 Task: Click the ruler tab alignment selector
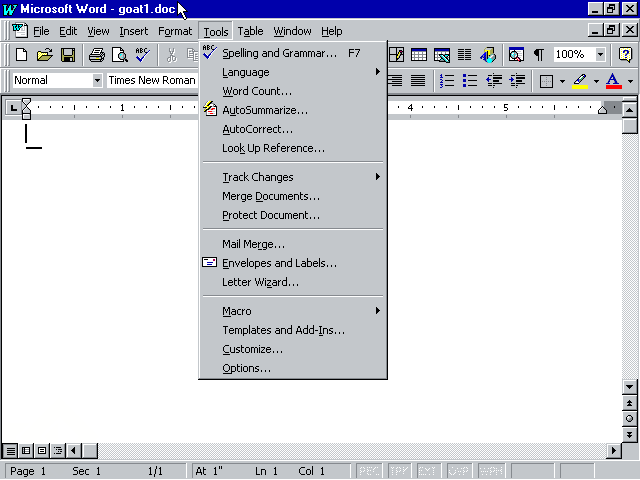coord(13,108)
